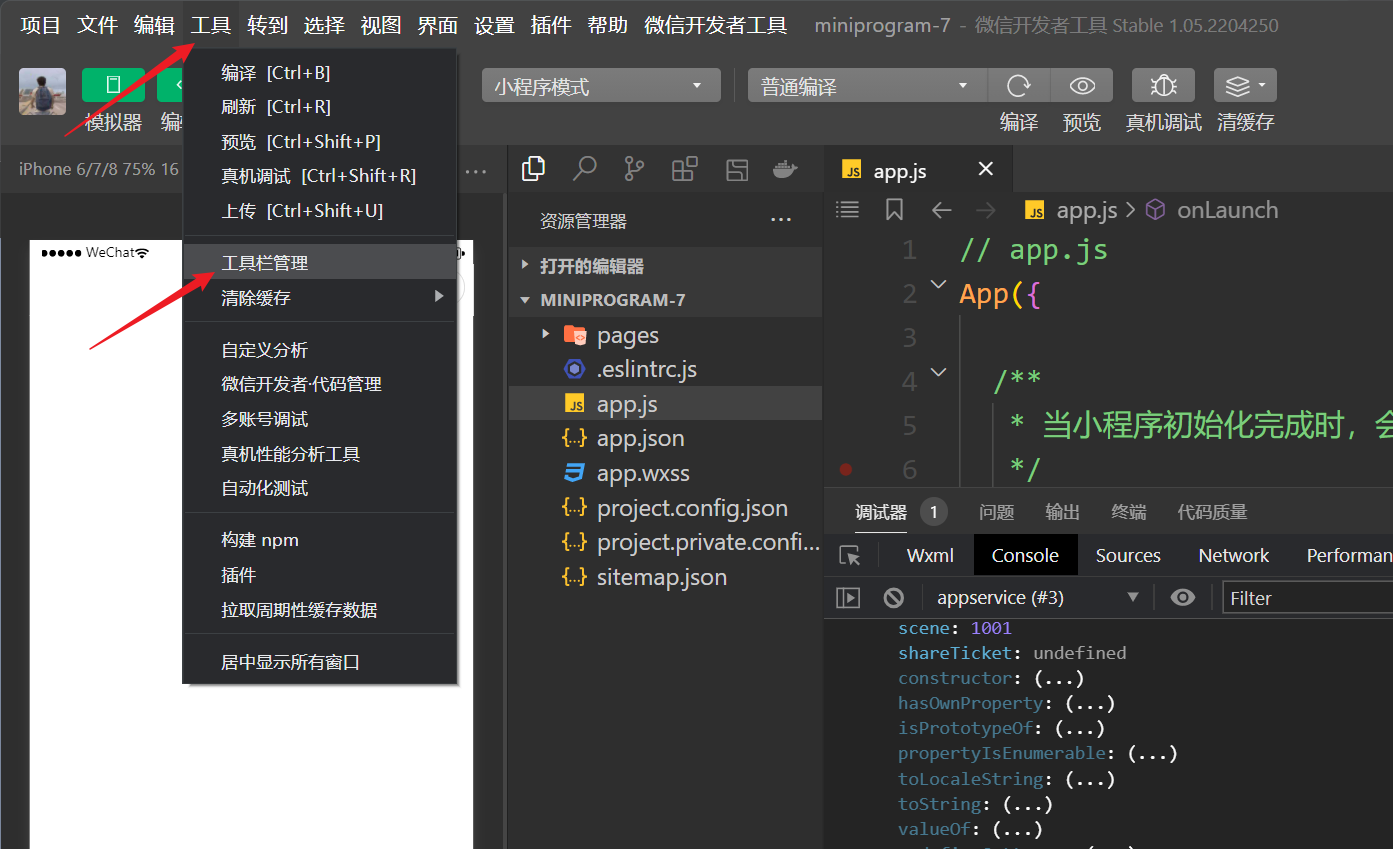
Task: Collapse the MINIPROGRAM-7 project root
Action: 665,300
